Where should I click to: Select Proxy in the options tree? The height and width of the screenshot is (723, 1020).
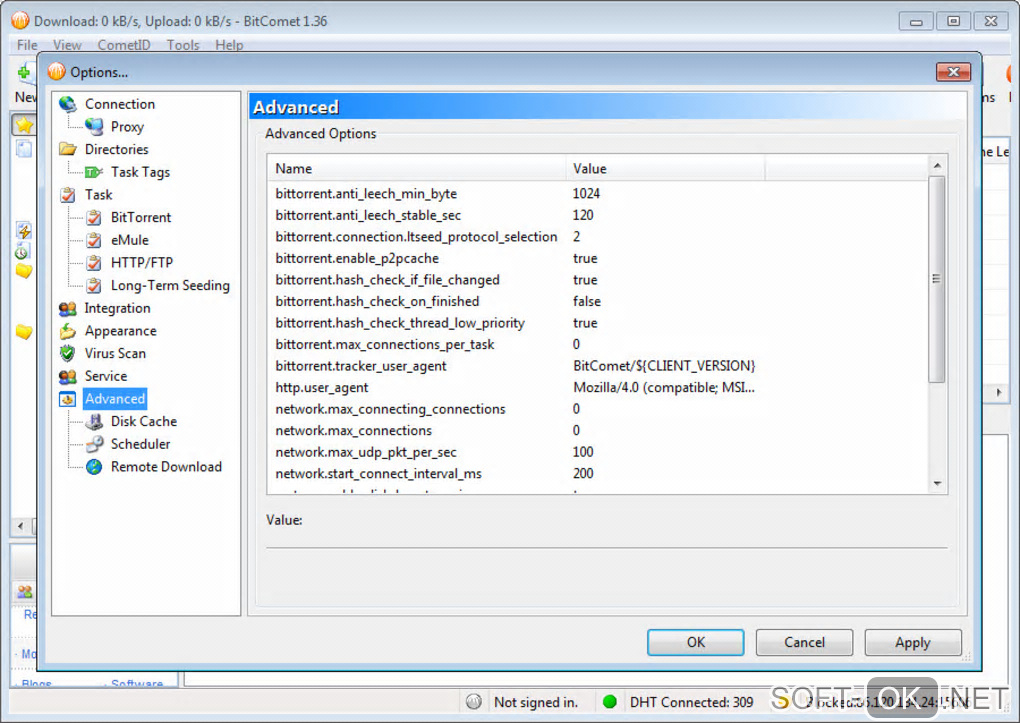[127, 127]
